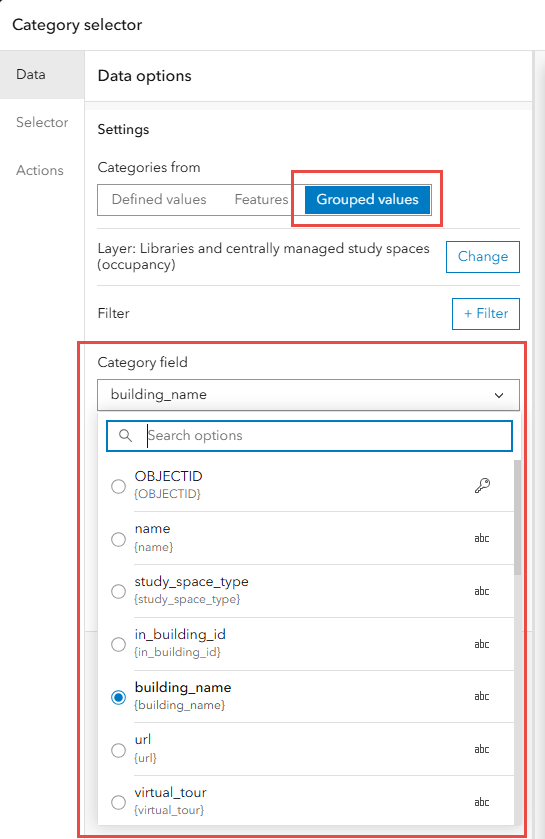Click the abc type icon for building_name
This screenshot has height=839, width=545.
[x=482, y=696]
